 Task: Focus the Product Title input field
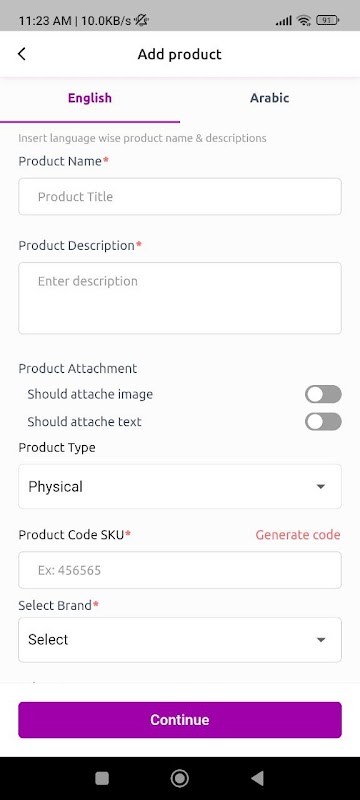pyautogui.click(x=180, y=196)
